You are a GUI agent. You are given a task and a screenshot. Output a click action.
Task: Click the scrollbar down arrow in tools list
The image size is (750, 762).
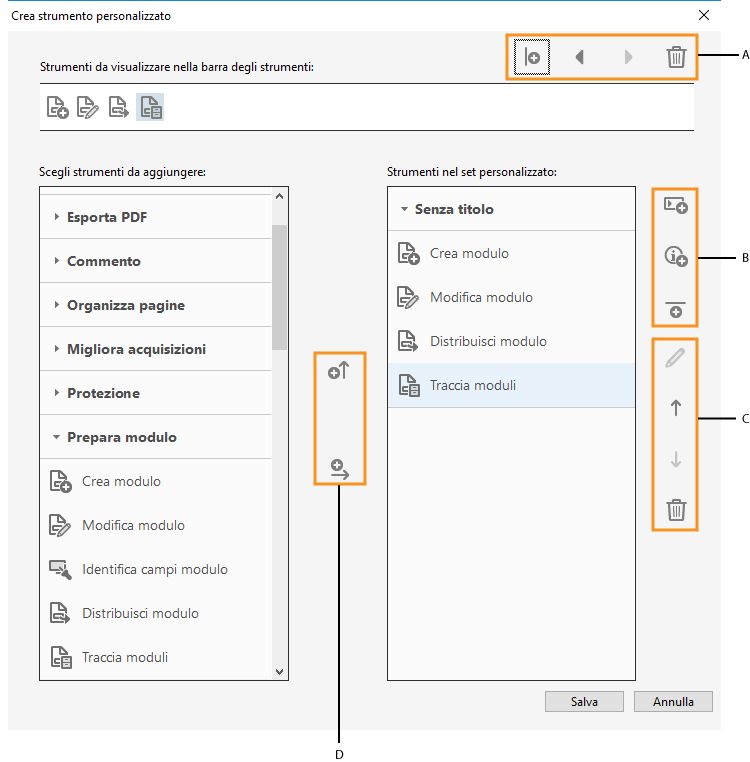(x=279, y=672)
